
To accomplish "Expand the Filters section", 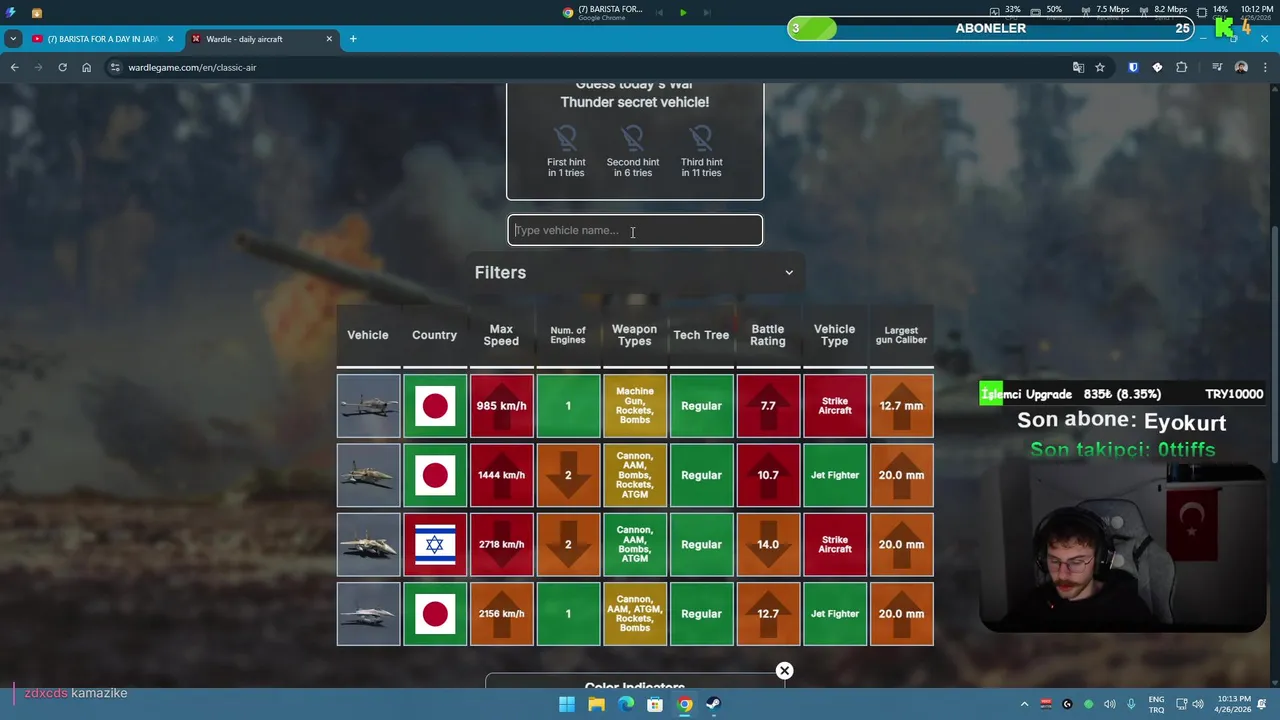I will point(635,272).
